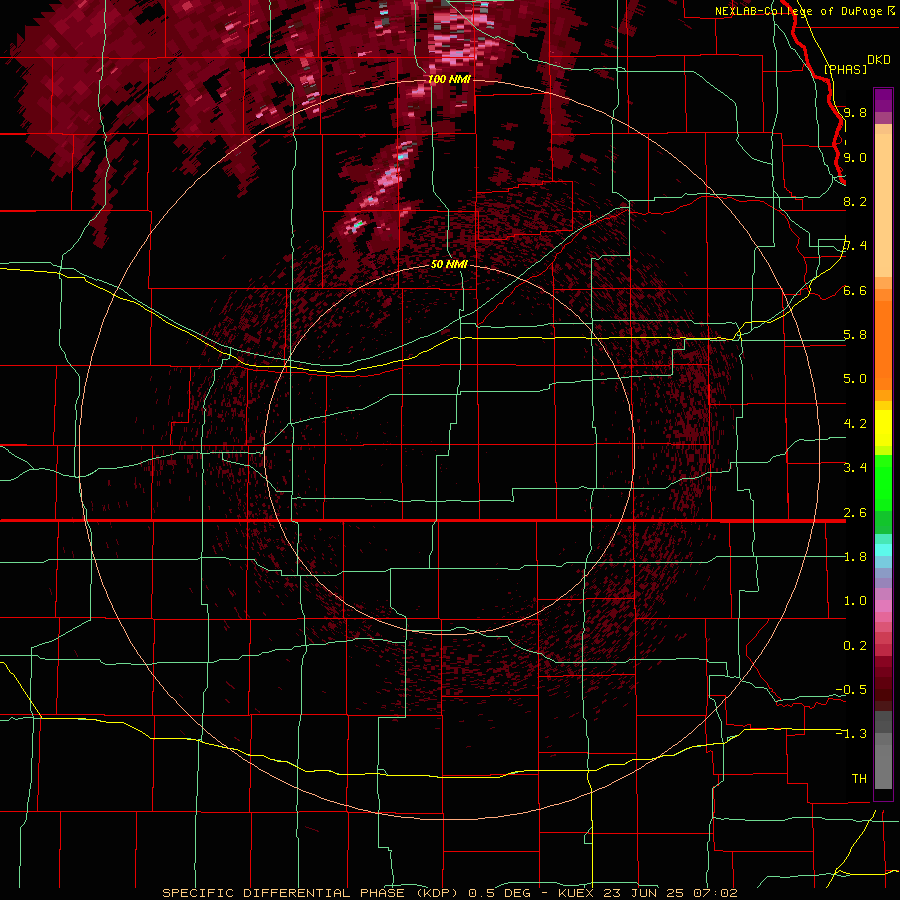This screenshot has height=900, width=900.
Task: Click the yellow segment of the color bar
Action: coord(883,428)
